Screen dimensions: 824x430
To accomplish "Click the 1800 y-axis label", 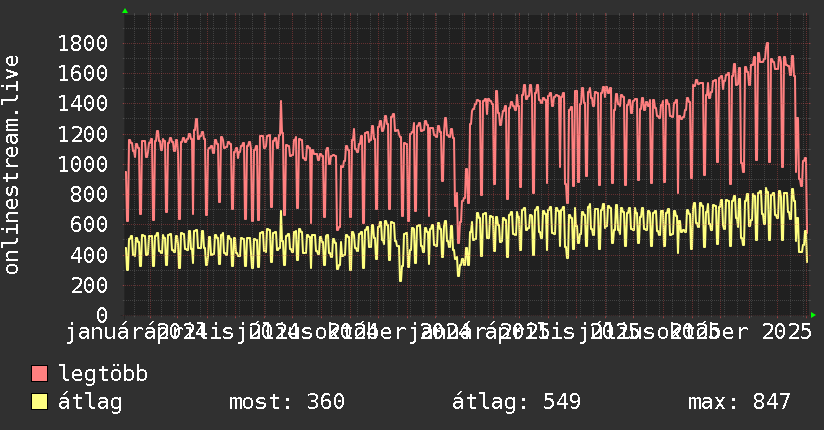I will (83, 43).
